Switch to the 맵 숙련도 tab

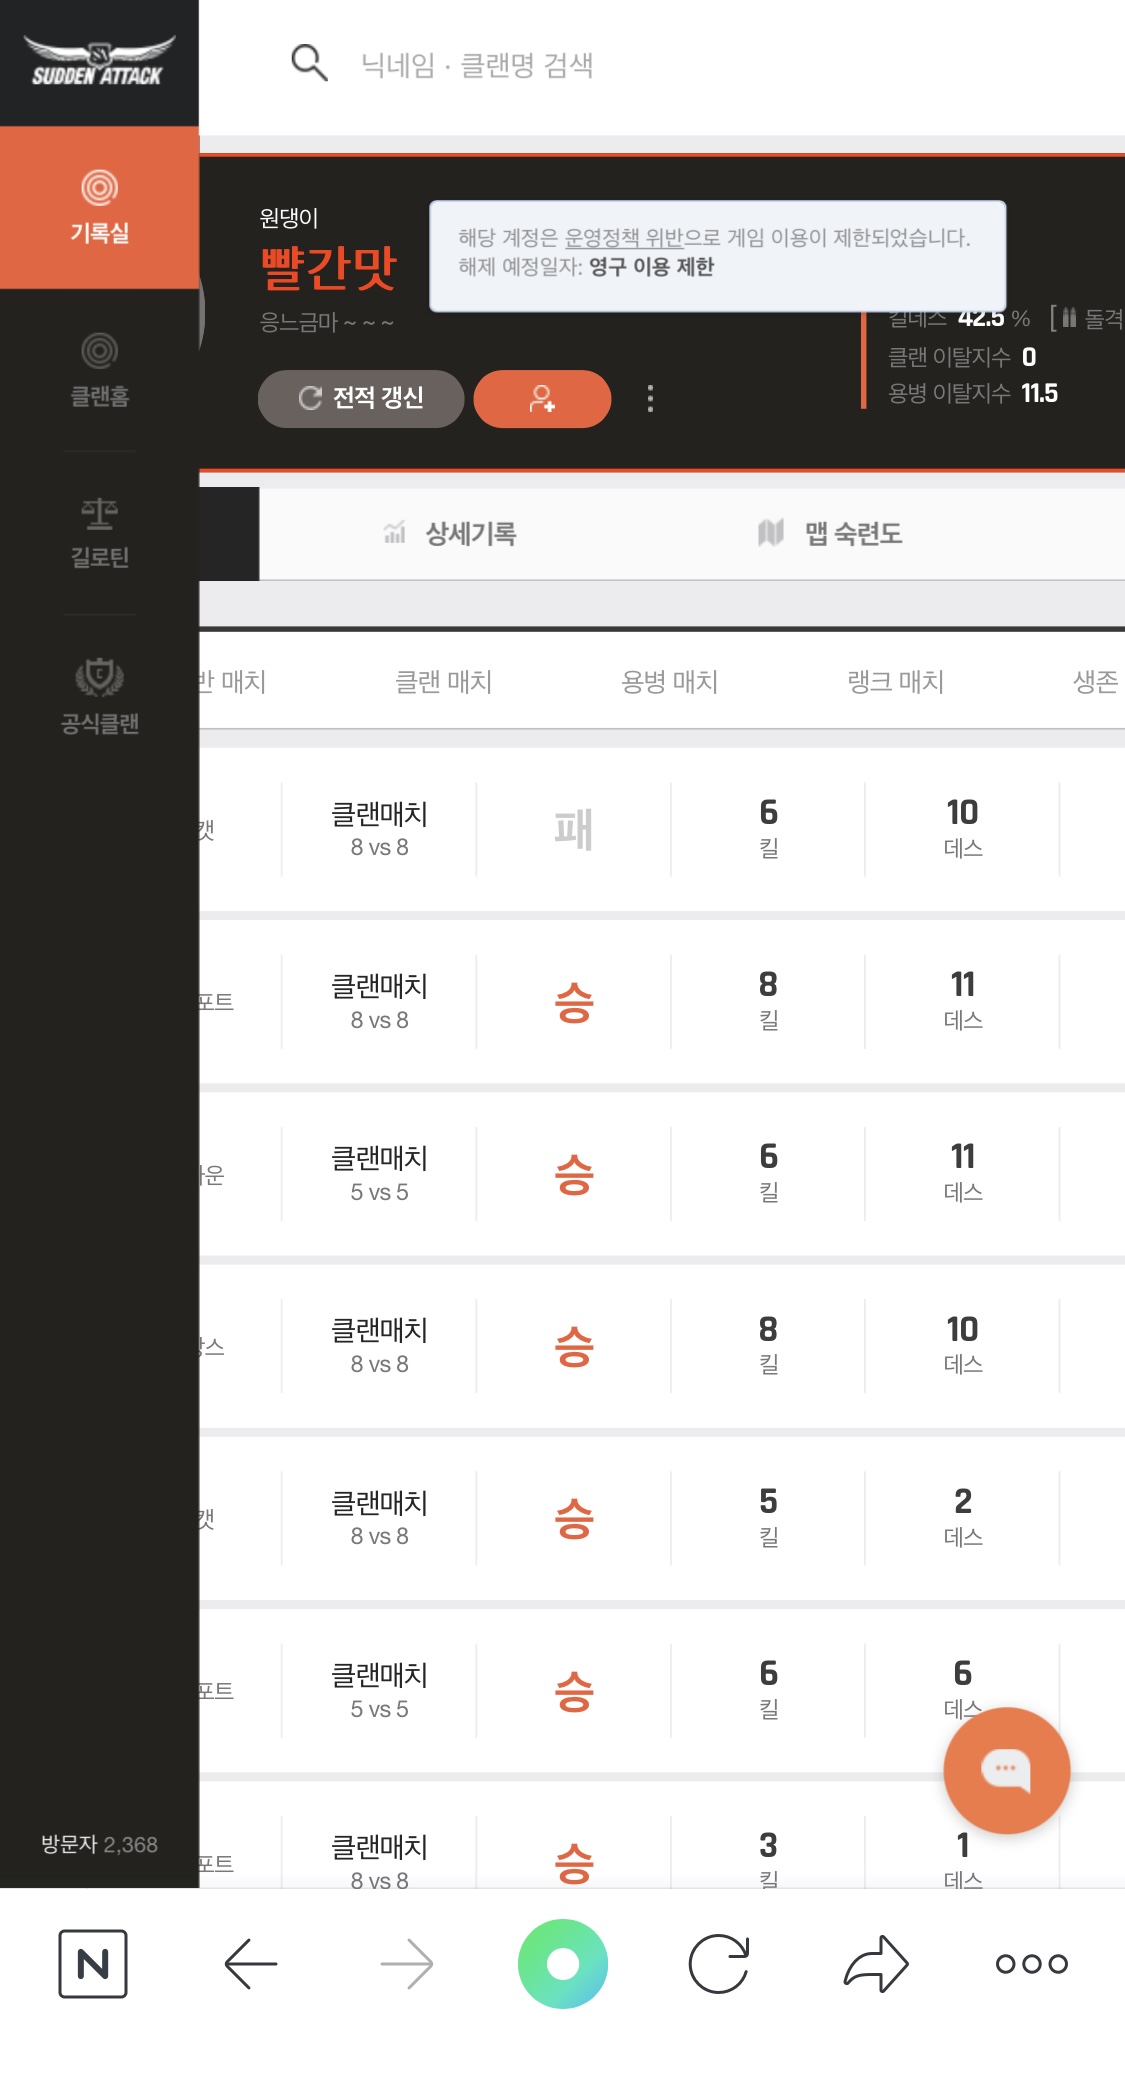831,534
